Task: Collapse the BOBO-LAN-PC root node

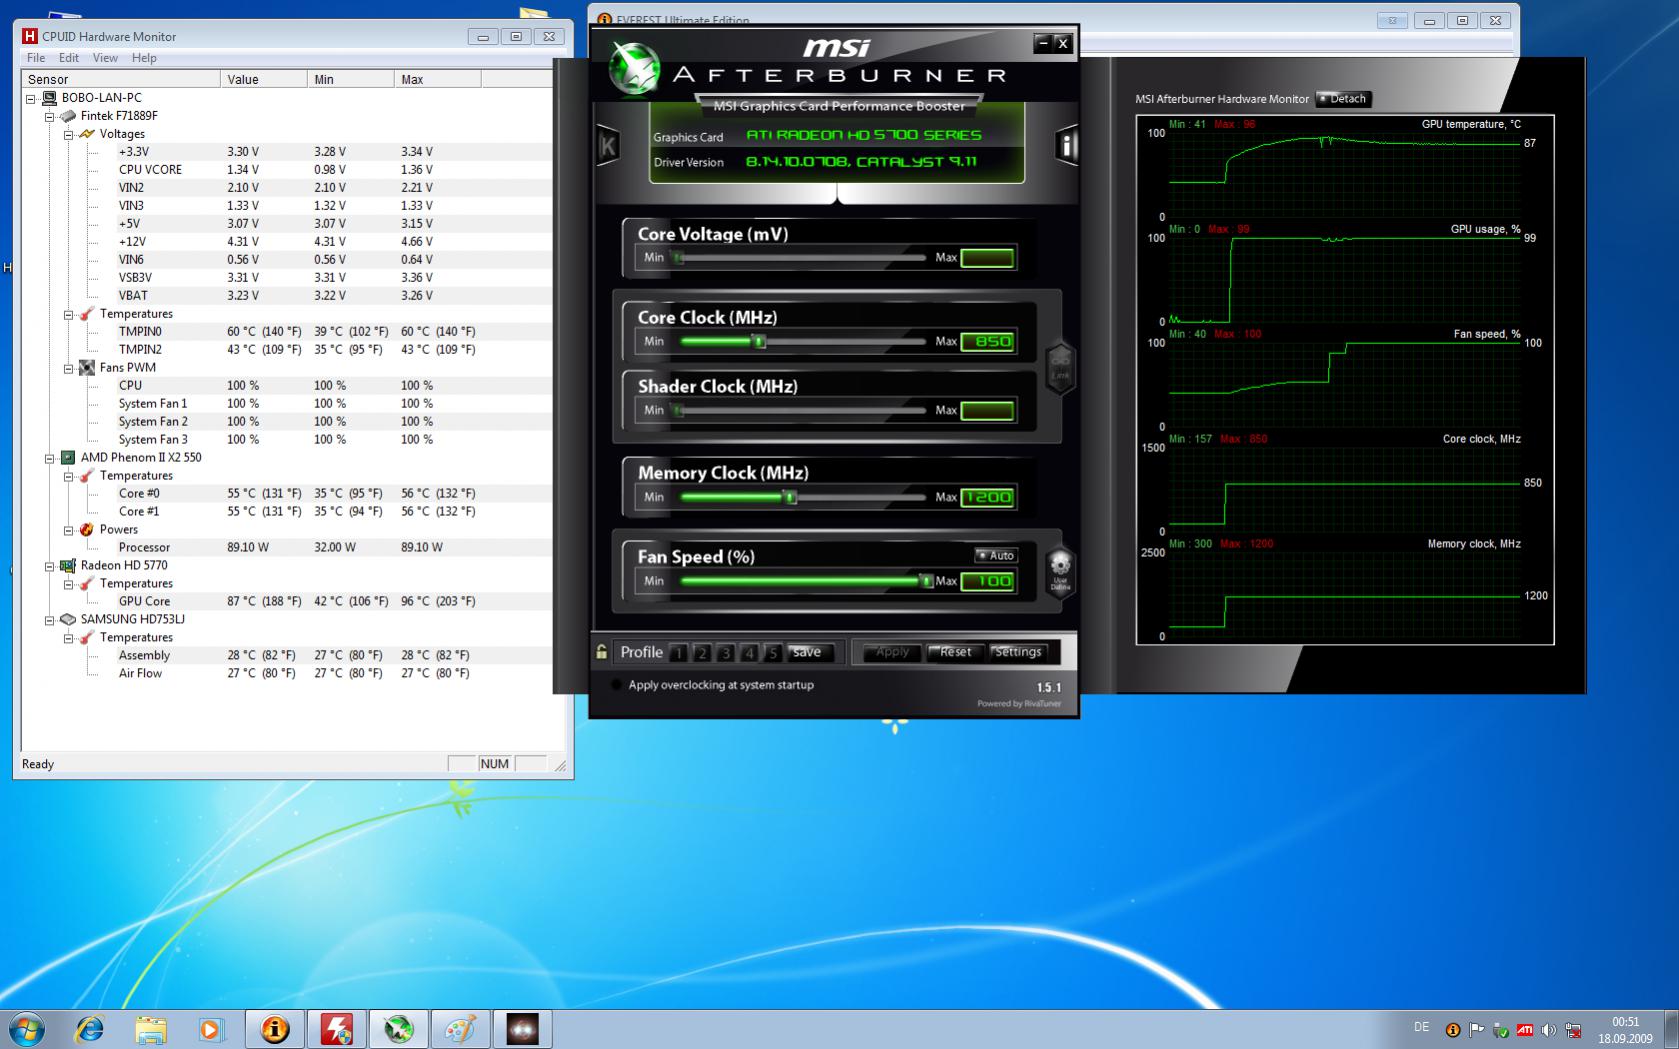Action: (31, 98)
